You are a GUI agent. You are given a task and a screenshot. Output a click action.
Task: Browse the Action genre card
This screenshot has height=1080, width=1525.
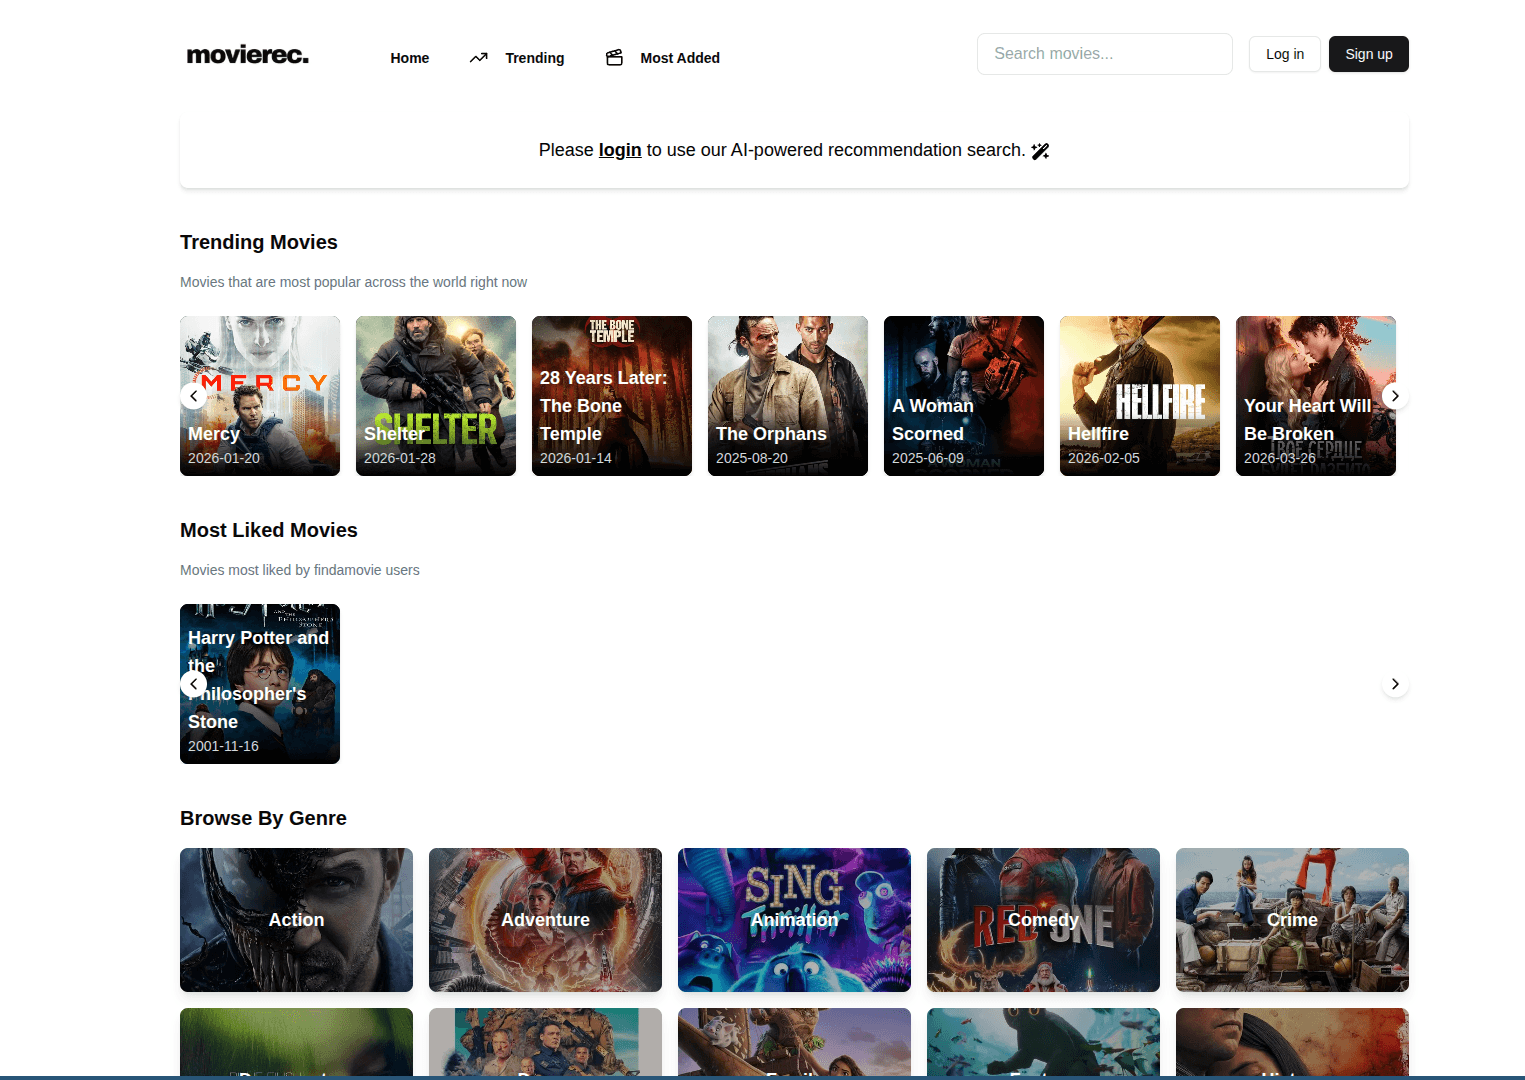coord(296,919)
